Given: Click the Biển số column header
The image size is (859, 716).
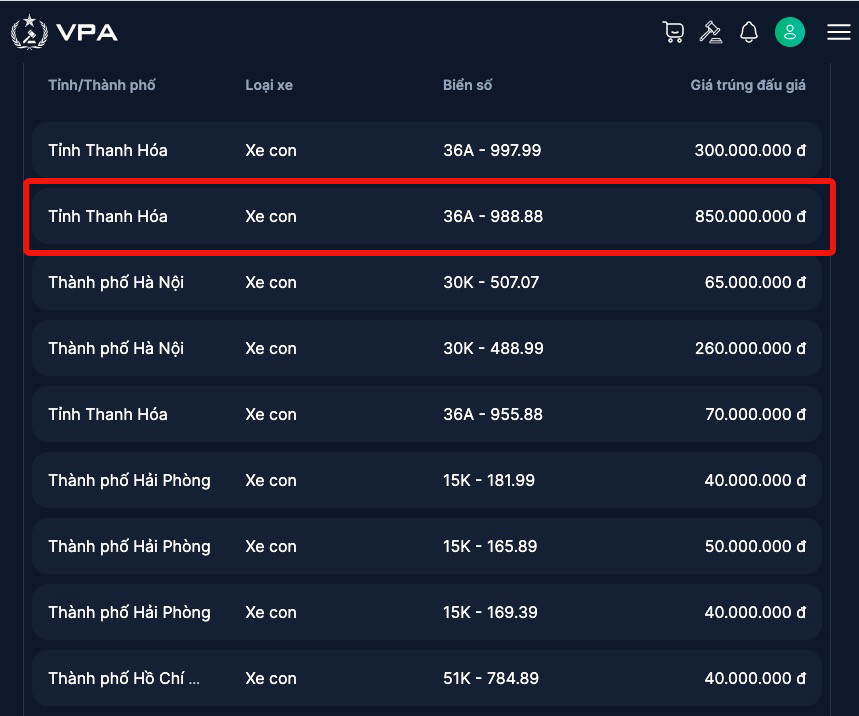Looking at the screenshot, I should pos(468,85).
